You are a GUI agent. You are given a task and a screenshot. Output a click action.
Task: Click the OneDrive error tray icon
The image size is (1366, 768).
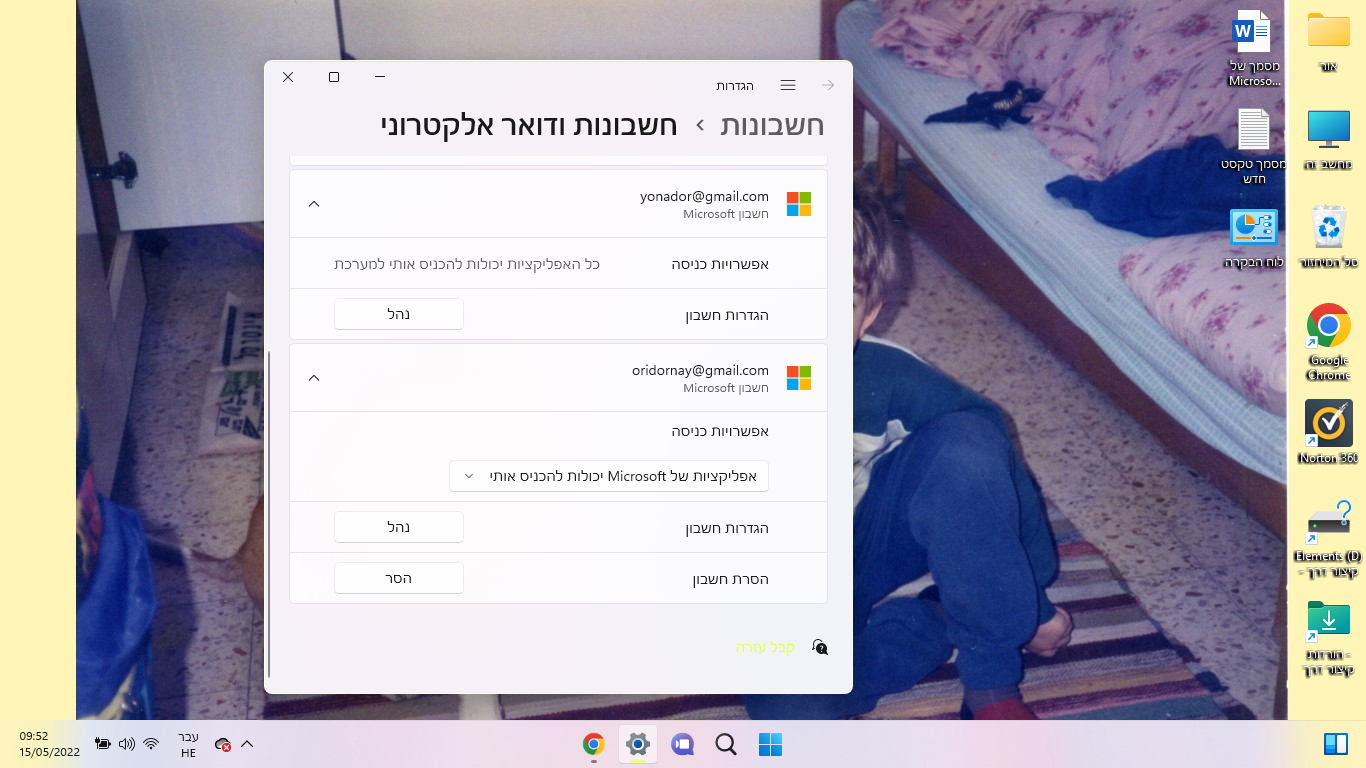pyautogui.click(x=223, y=744)
